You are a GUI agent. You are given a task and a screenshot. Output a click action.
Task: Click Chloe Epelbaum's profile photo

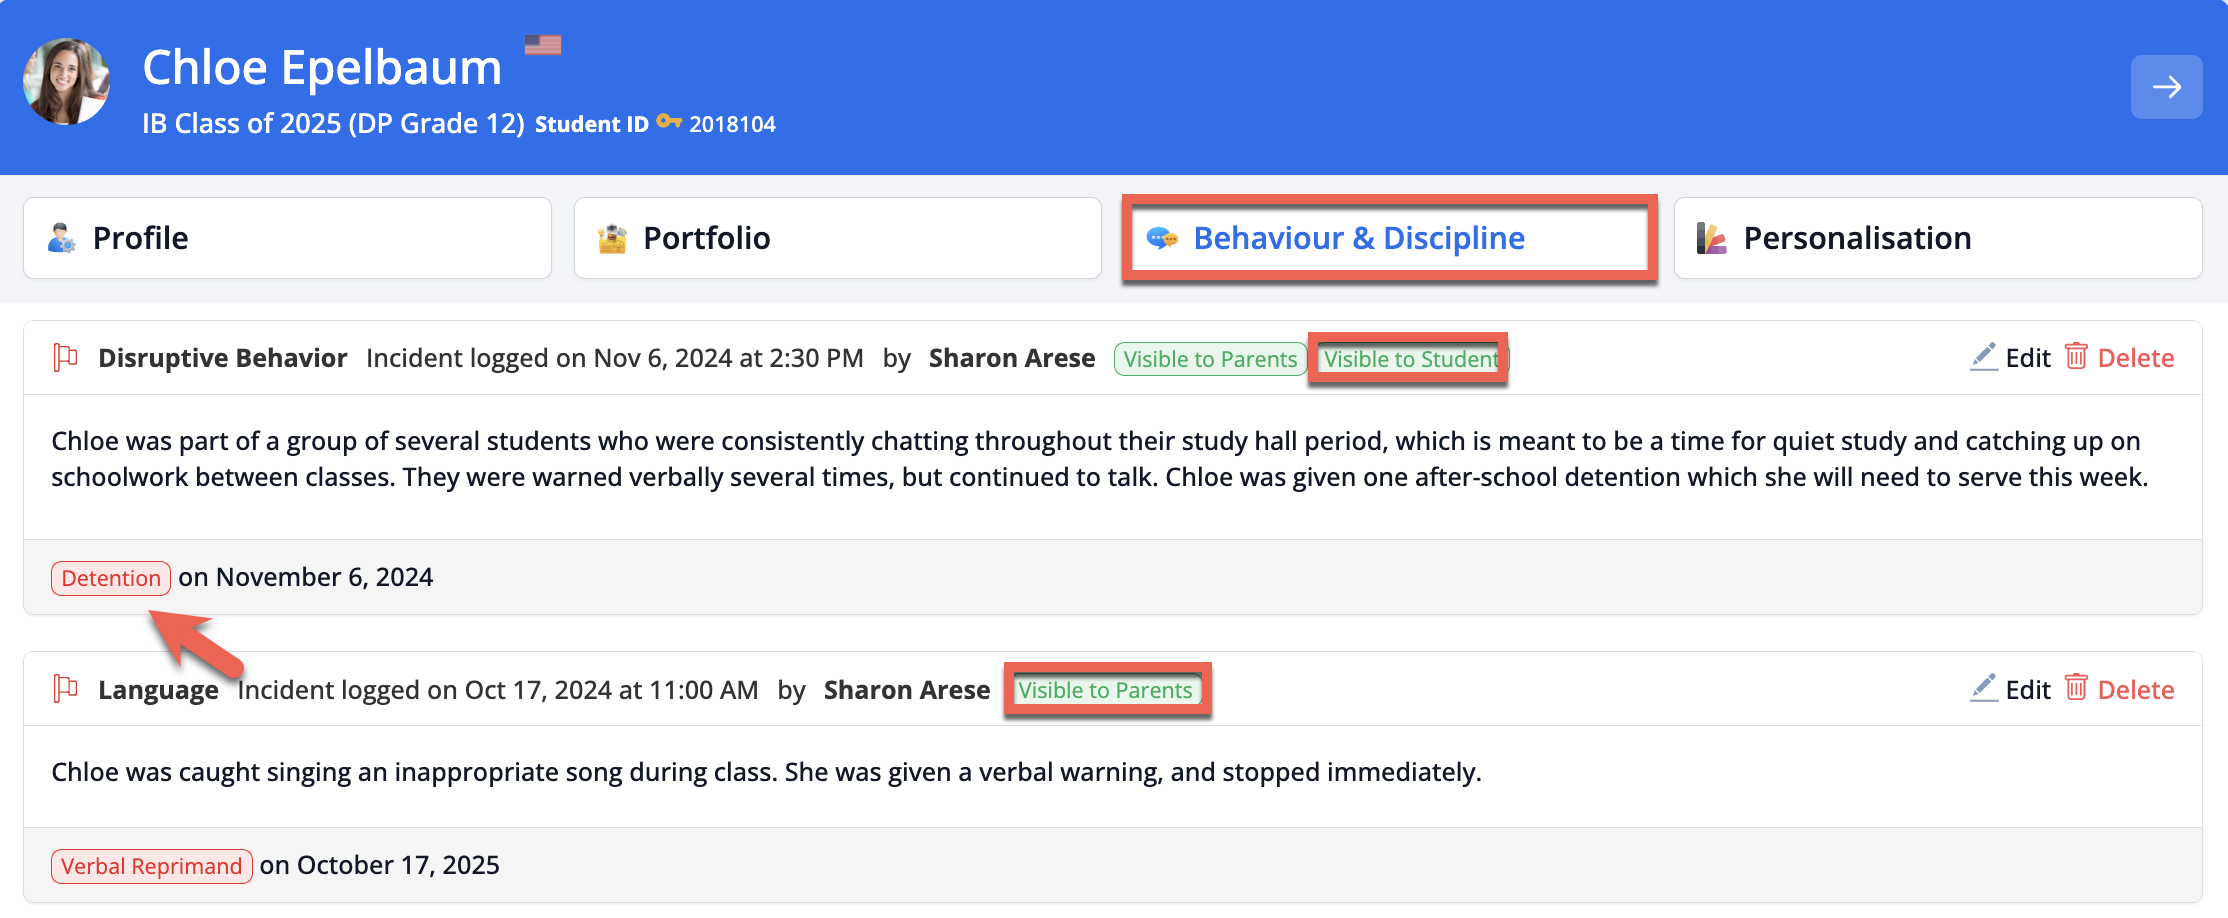point(67,82)
